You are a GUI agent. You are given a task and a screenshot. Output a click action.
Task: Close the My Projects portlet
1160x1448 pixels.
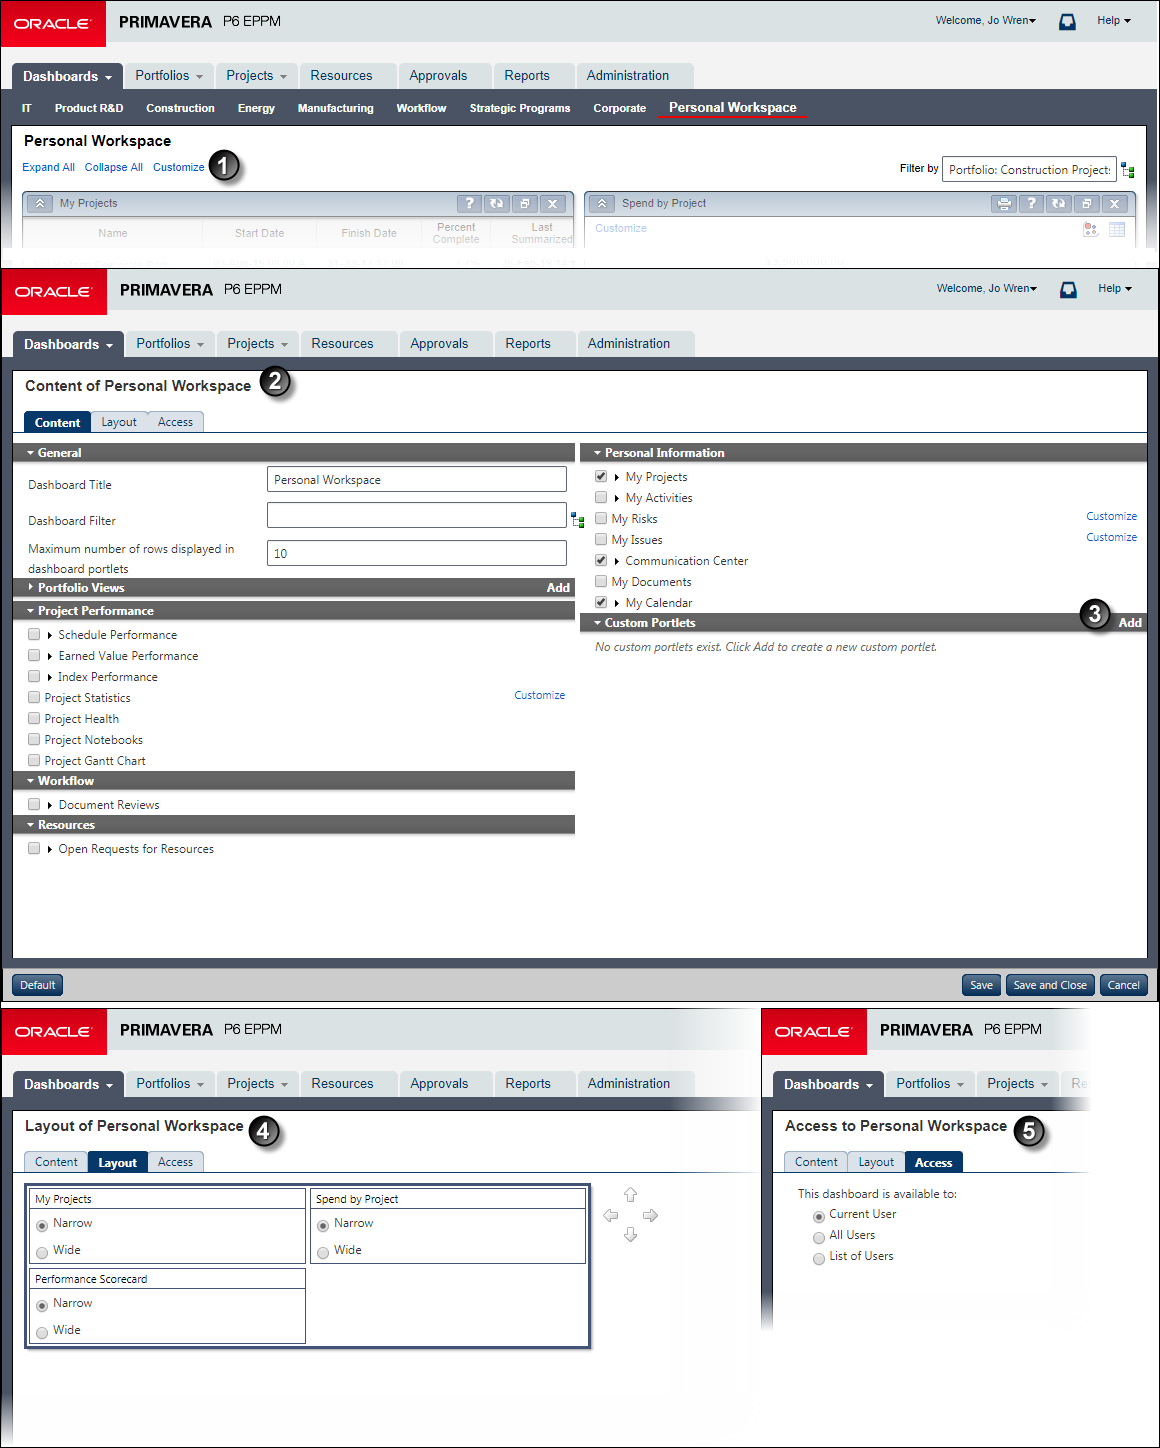click(552, 203)
